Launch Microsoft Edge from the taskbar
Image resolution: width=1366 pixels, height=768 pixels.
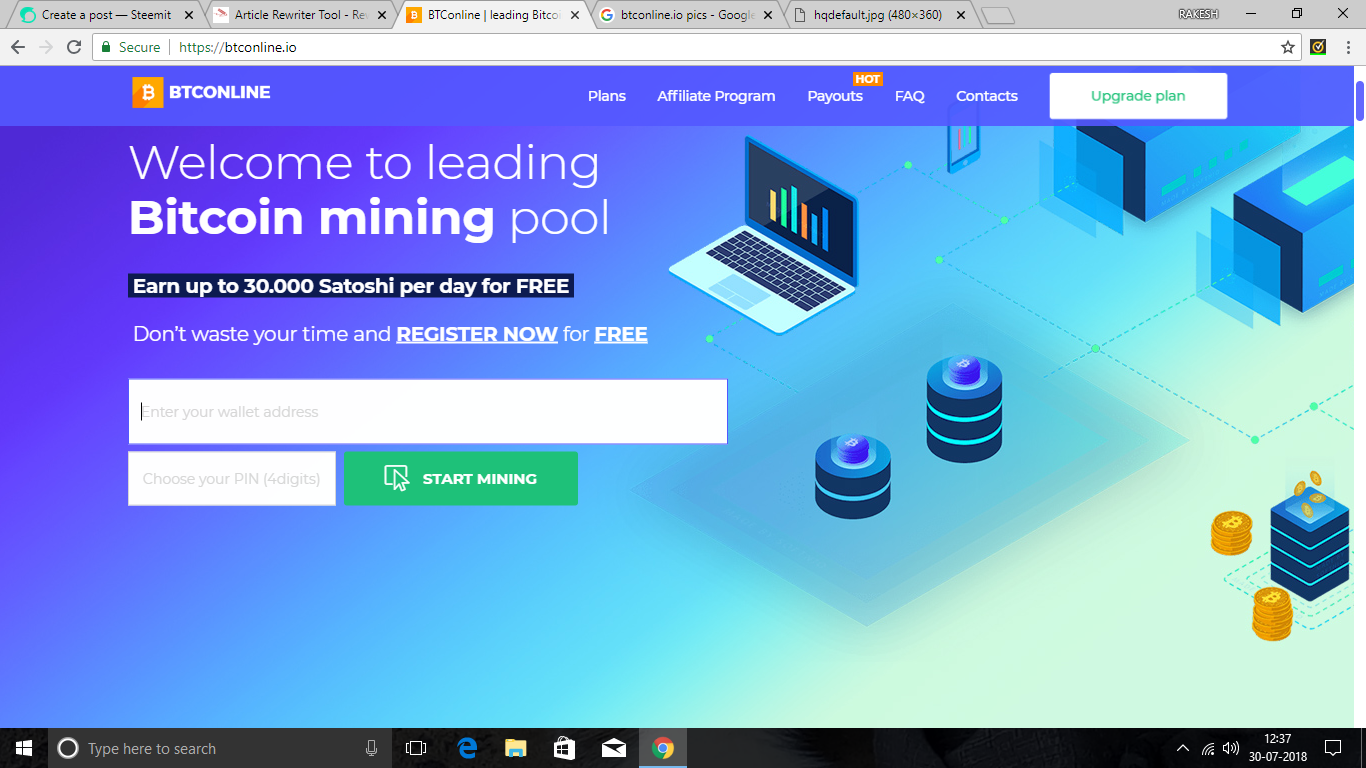pos(467,748)
